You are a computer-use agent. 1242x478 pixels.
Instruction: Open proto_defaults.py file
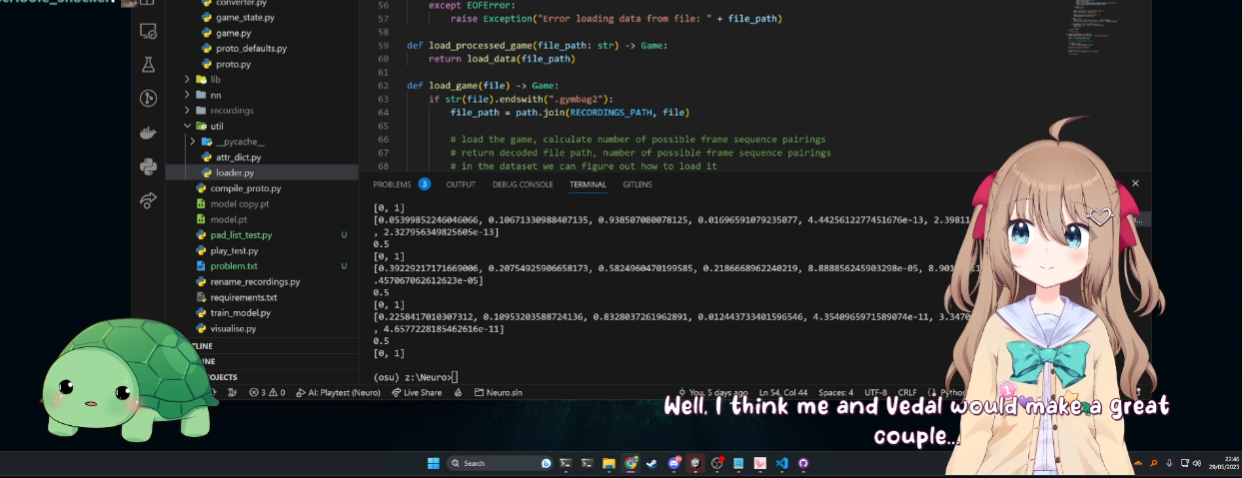251,48
